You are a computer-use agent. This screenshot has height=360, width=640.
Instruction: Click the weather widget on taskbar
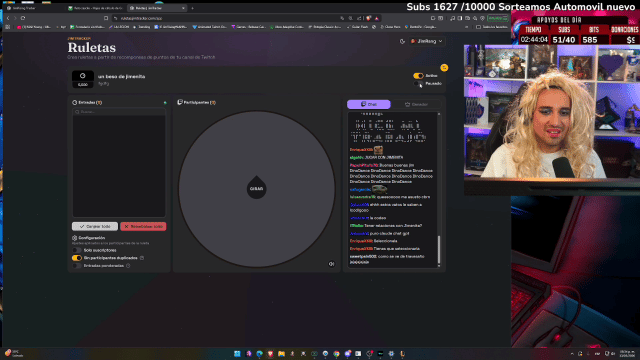pyautogui.click(x=13, y=353)
